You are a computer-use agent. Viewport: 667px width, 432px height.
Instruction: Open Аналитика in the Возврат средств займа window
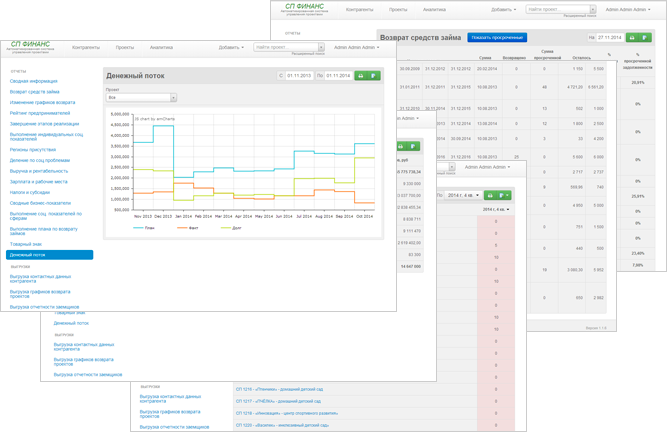[434, 9]
